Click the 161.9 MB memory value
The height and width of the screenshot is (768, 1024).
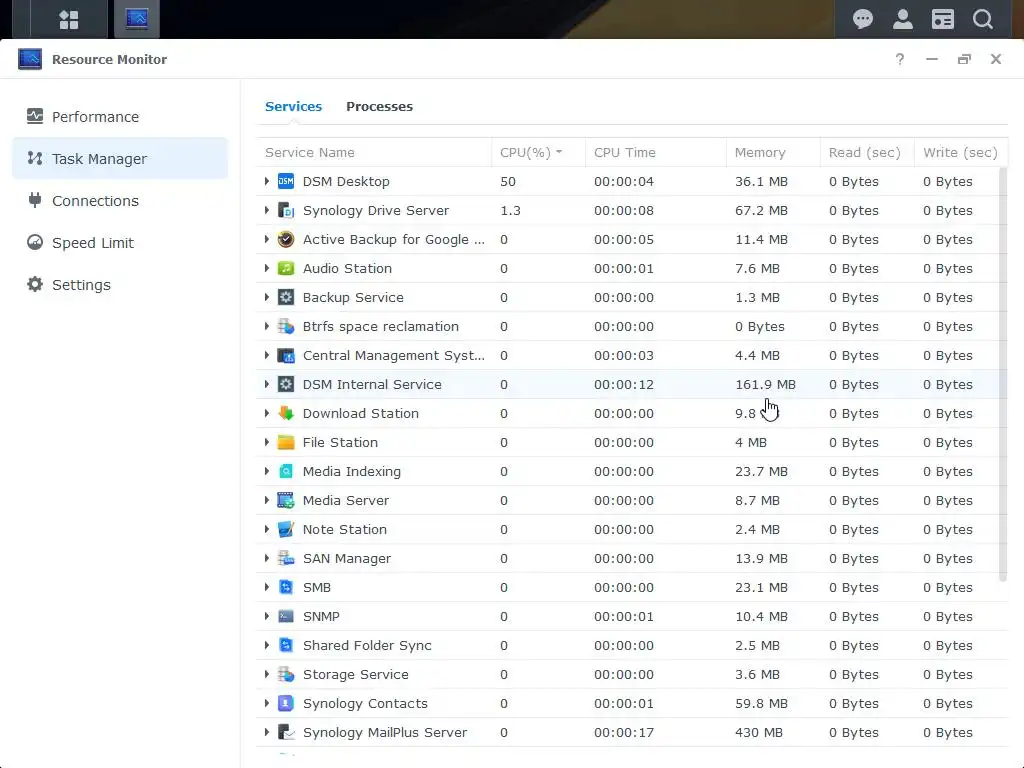click(765, 384)
